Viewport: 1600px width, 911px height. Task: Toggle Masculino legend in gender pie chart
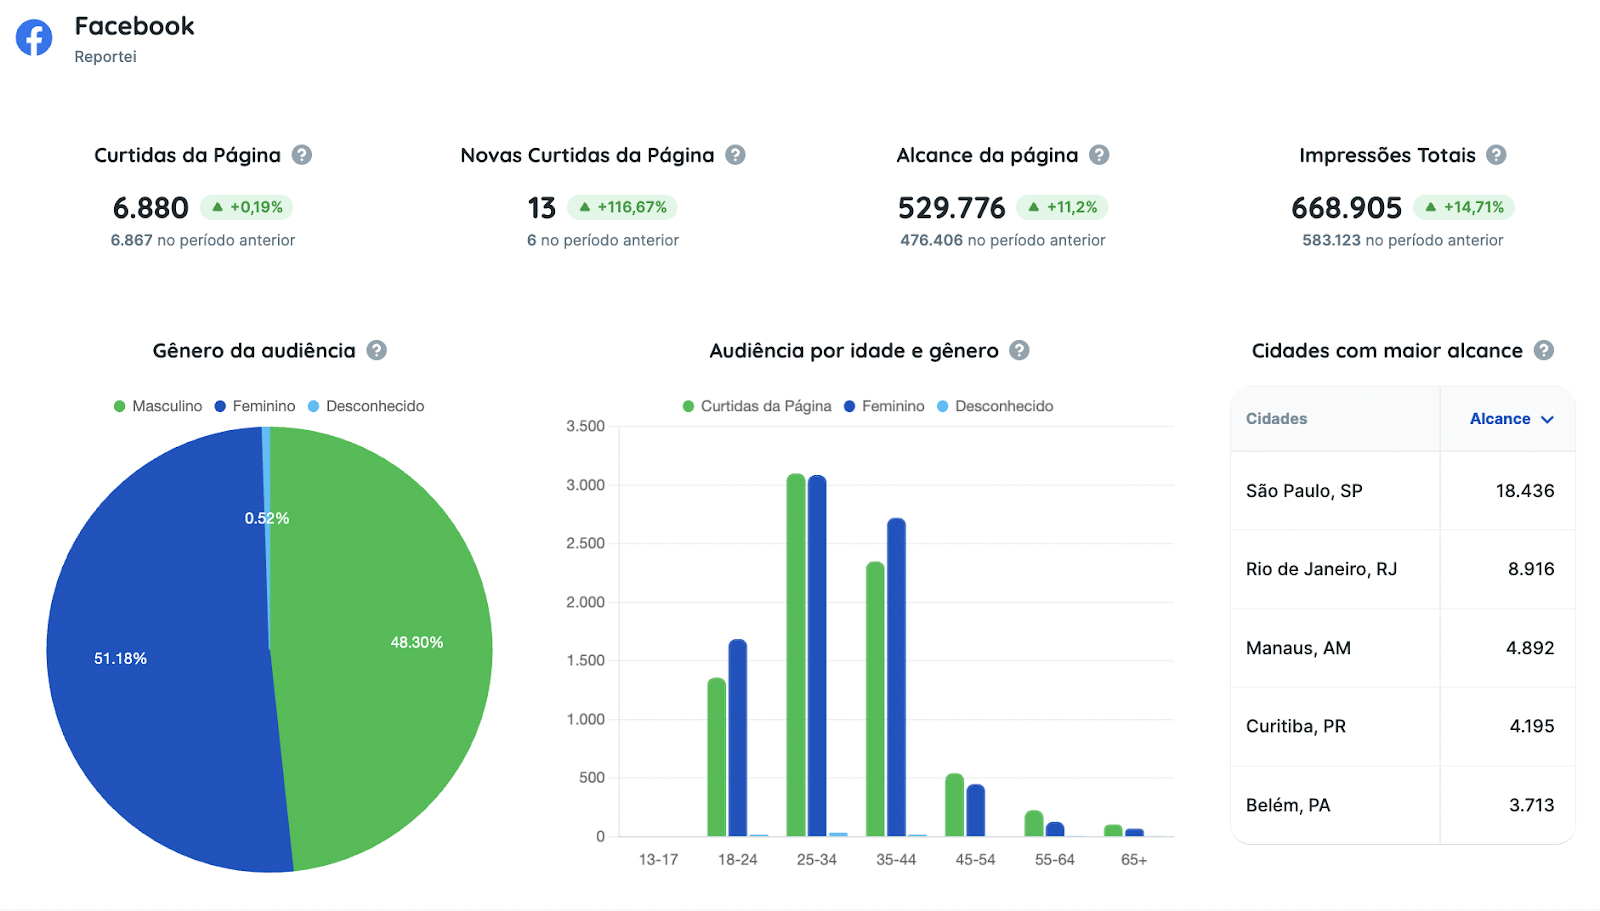point(158,406)
